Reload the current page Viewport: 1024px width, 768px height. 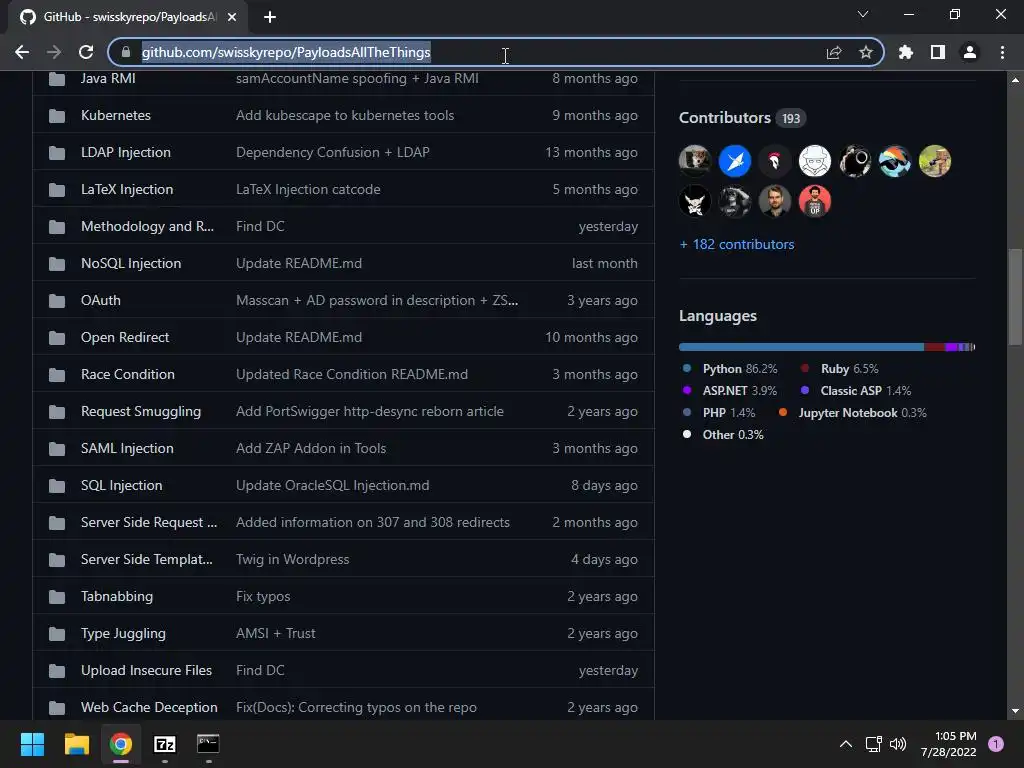[86, 52]
